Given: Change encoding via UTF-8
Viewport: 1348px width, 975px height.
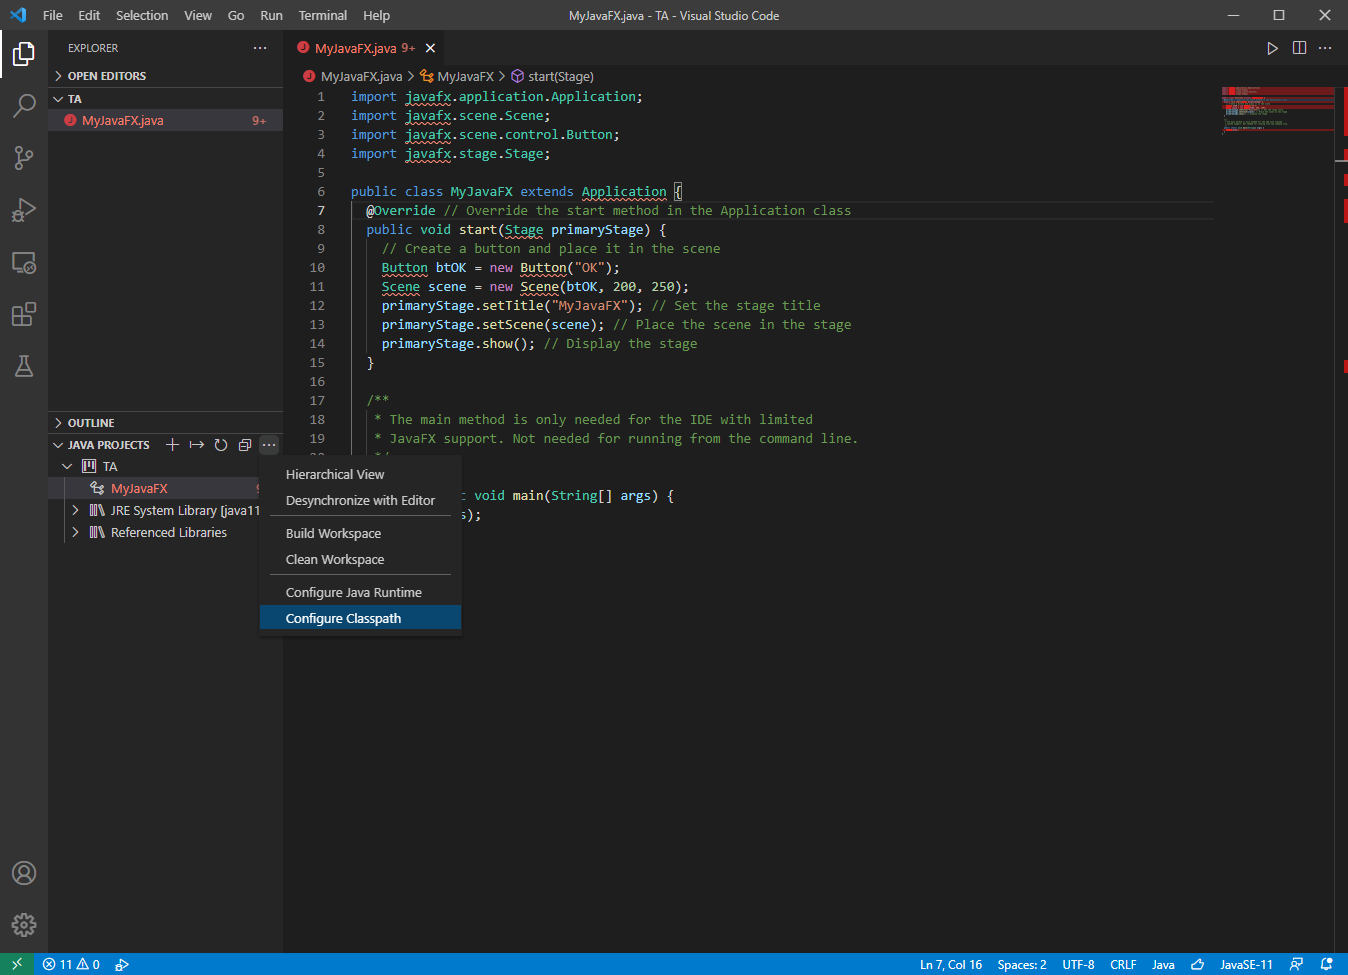Looking at the screenshot, I should click(x=1078, y=964).
